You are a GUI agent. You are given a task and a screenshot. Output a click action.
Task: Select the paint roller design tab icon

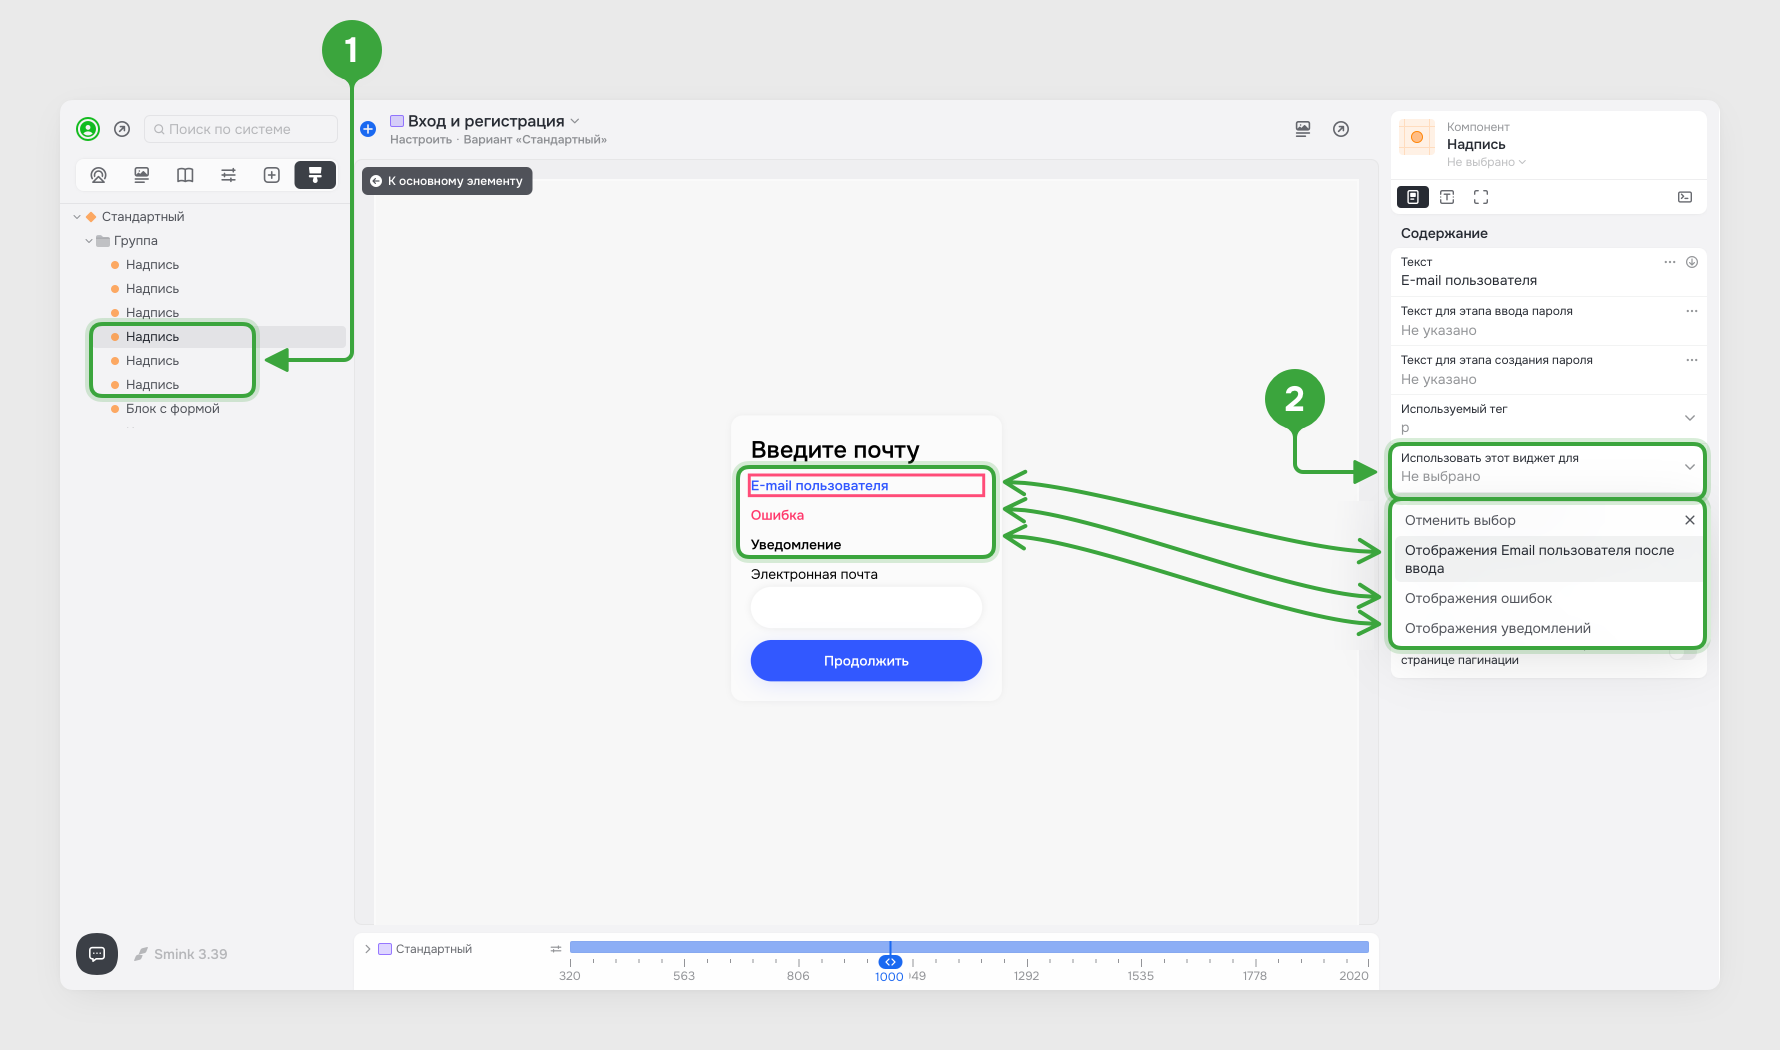315,175
